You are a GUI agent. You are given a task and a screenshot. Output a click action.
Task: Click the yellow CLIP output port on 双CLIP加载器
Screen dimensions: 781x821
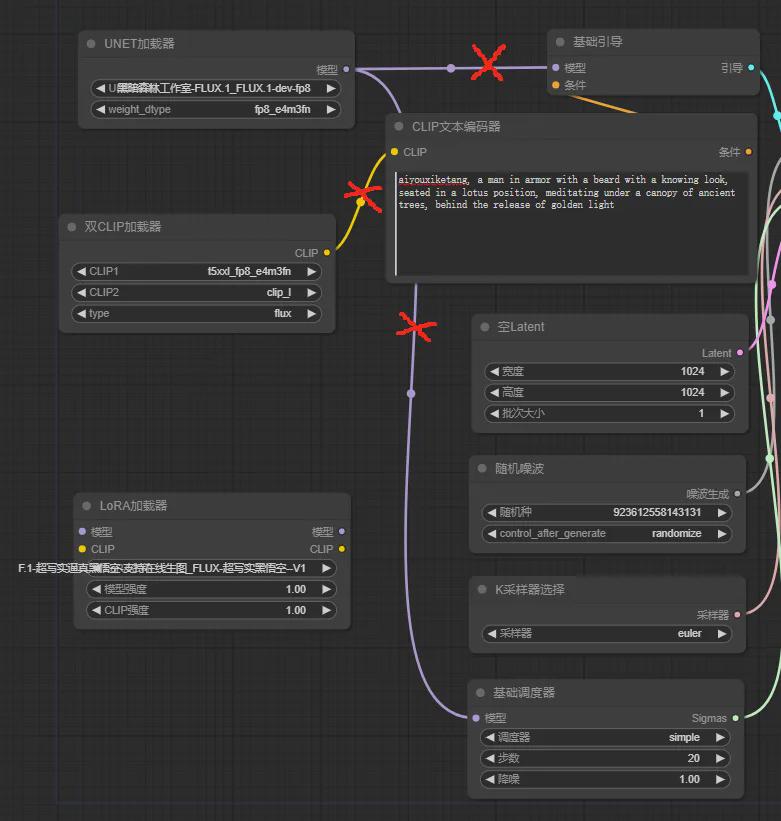[x=327, y=253]
